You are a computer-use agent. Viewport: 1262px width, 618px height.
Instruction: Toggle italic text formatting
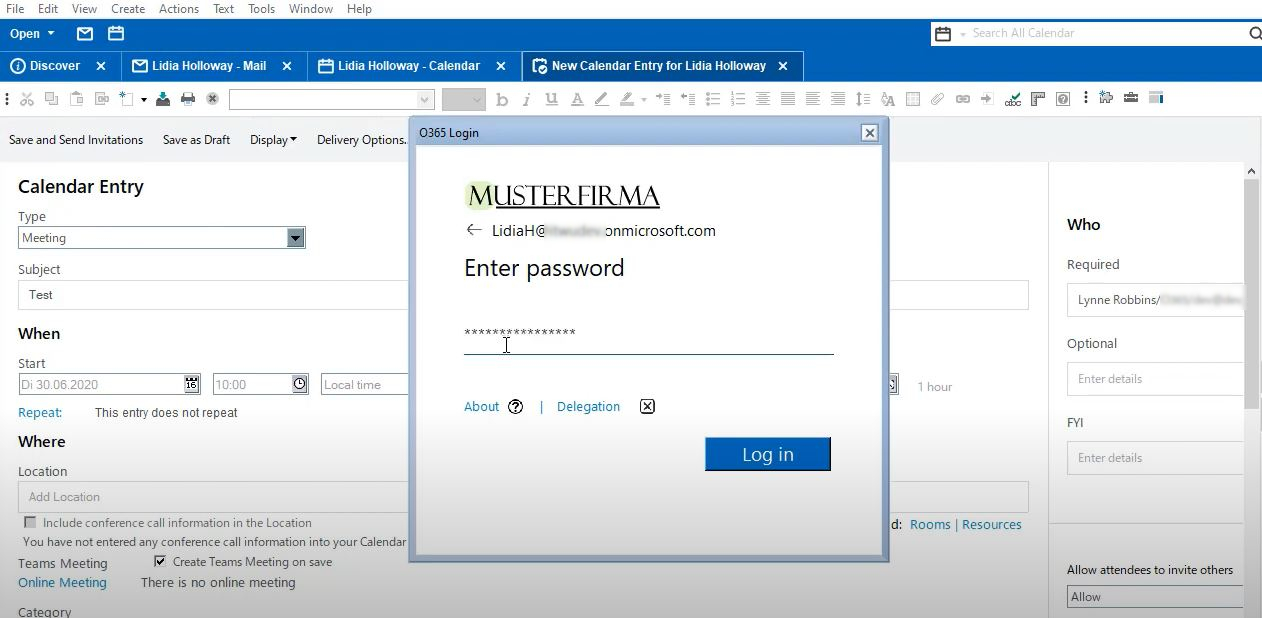[x=526, y=99]
